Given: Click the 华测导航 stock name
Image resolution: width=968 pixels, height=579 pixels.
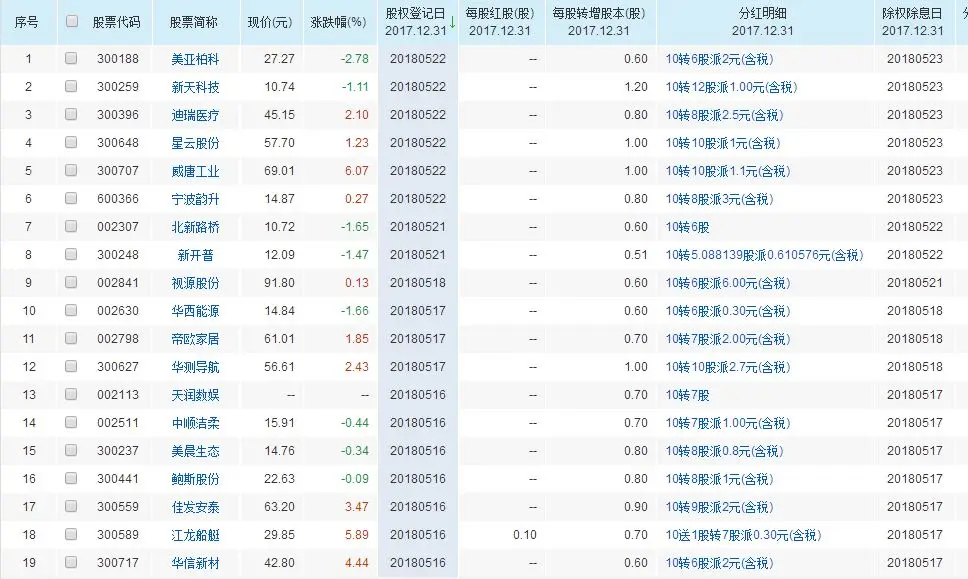Looking at the screenshot, I should (198, 366).
